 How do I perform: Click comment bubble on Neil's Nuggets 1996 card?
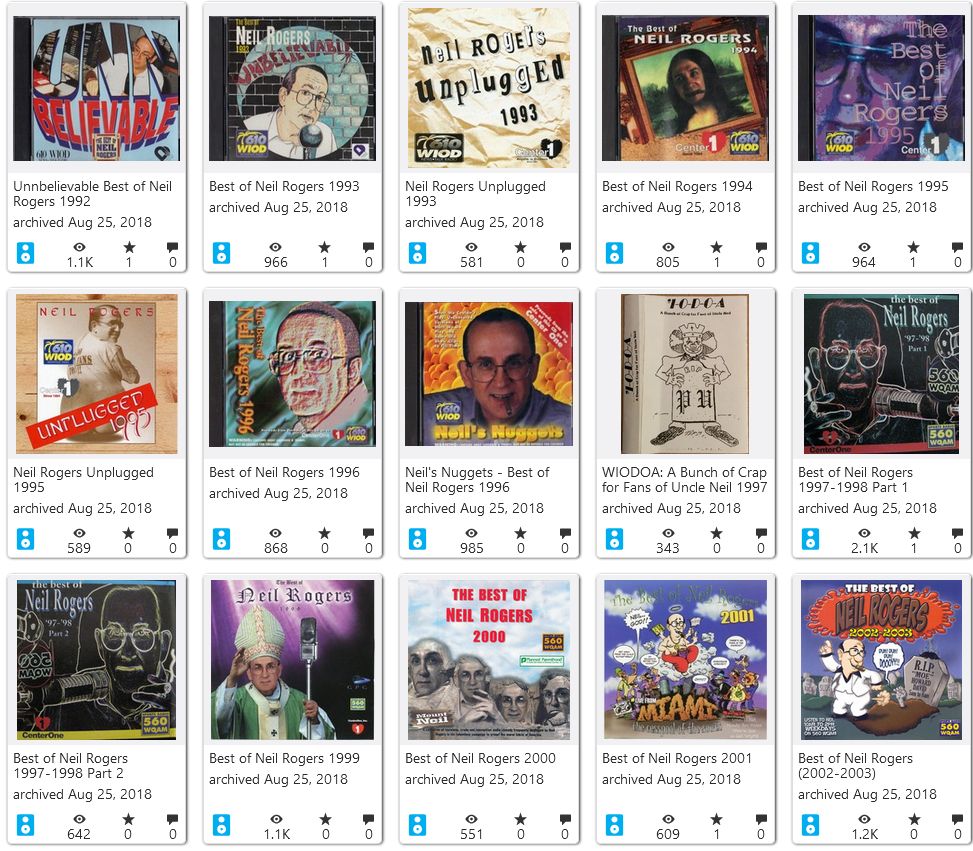565,533
